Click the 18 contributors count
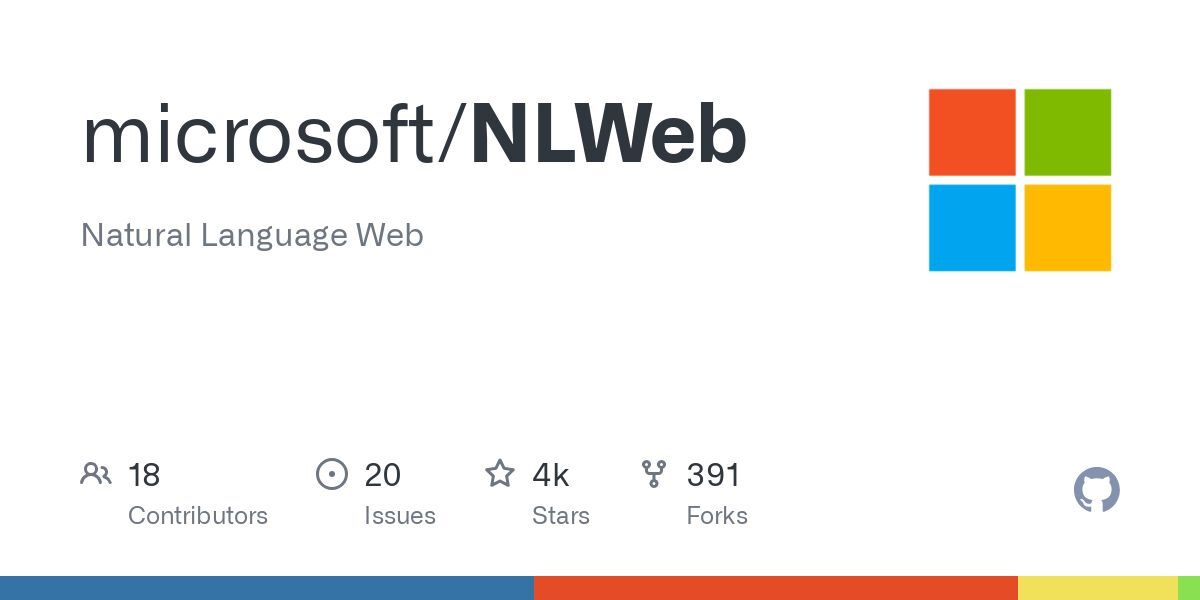Screen dimensions: 1200x600 [144, 475]
